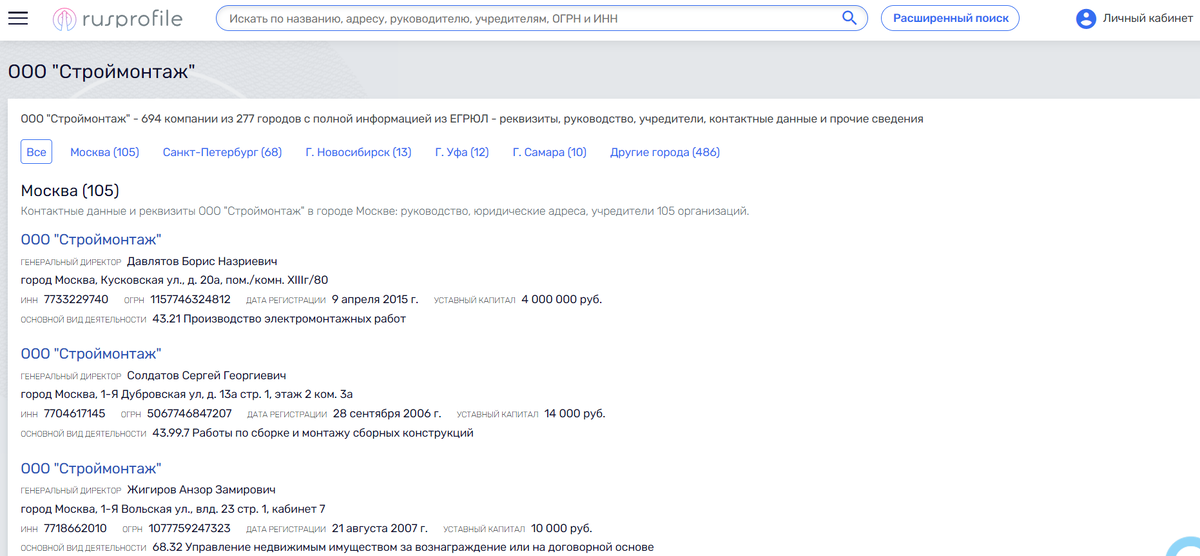The width and height of the screenshot is (1200, 556).
Task: Filter by Санкт-Петербург (68)
Action: [222, 152]
